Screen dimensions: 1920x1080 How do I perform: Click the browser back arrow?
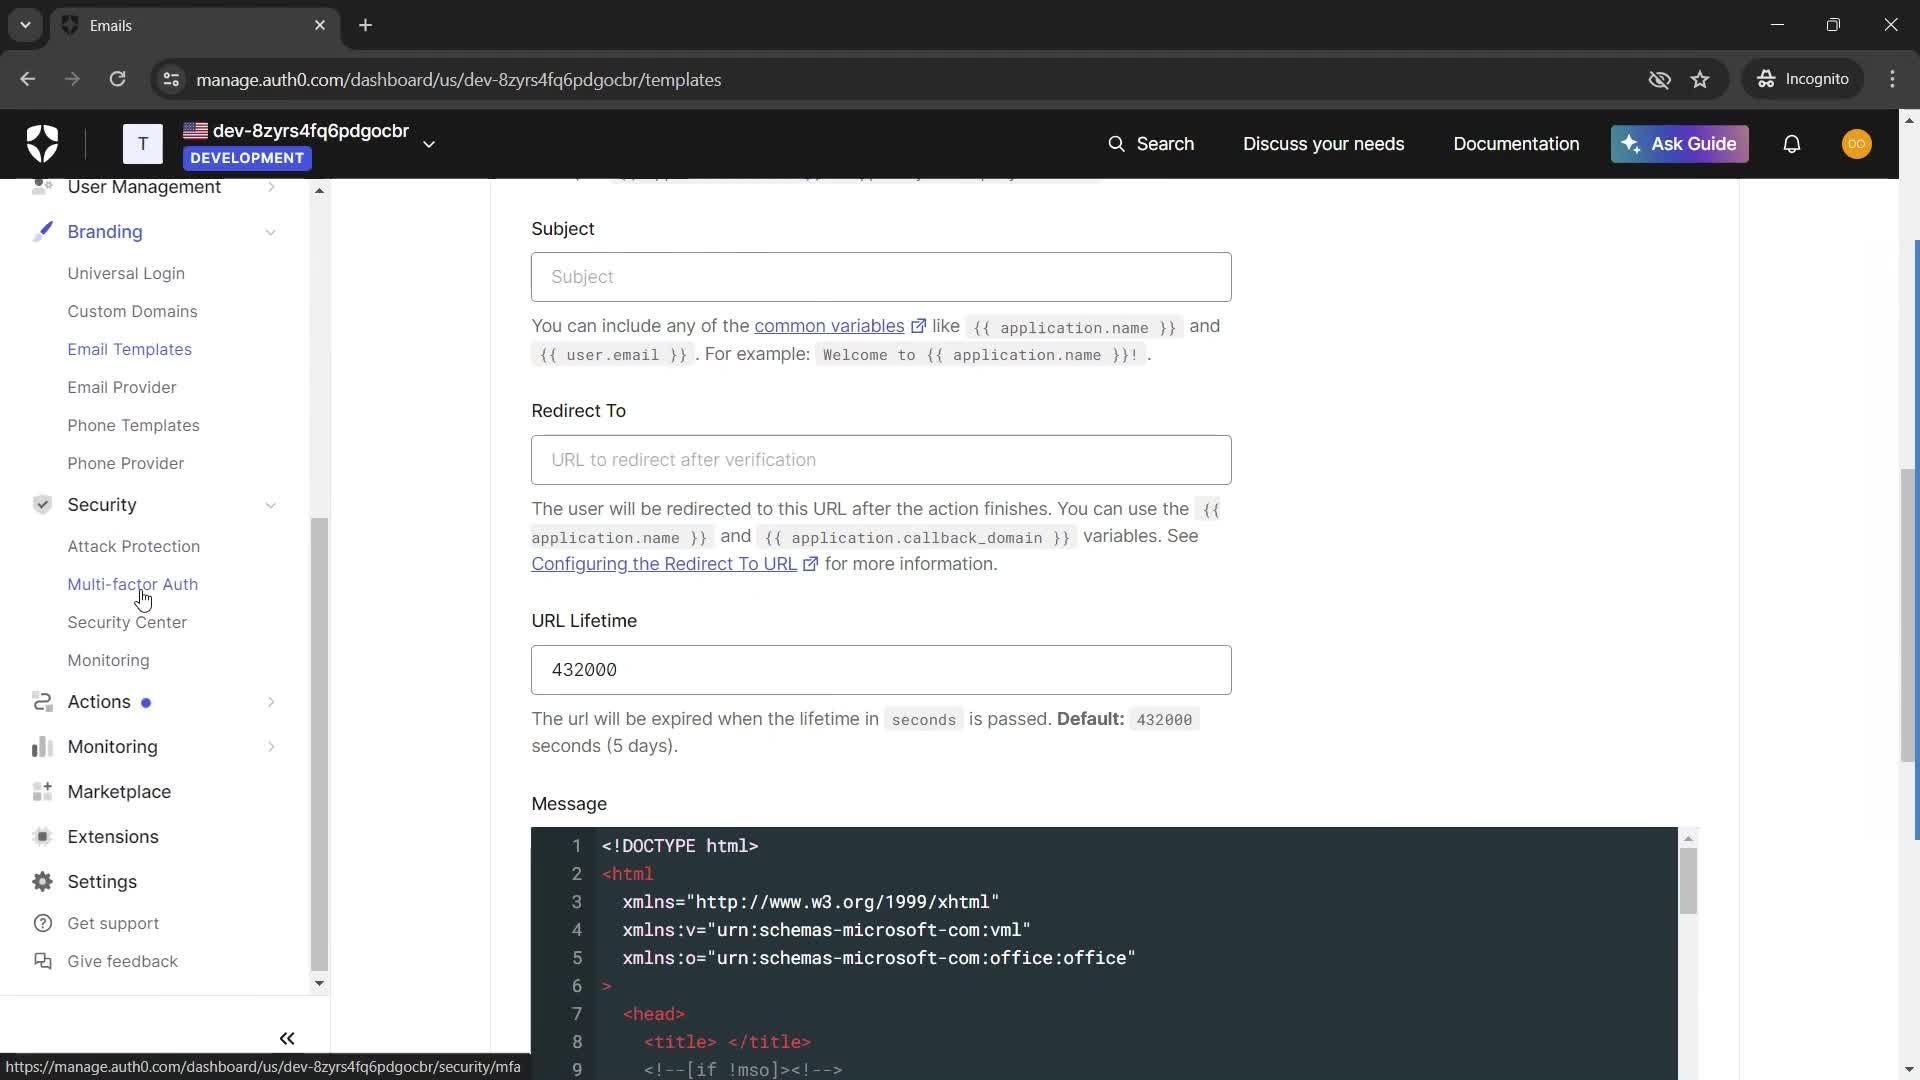pyautogui.click(x=27, y=79)
